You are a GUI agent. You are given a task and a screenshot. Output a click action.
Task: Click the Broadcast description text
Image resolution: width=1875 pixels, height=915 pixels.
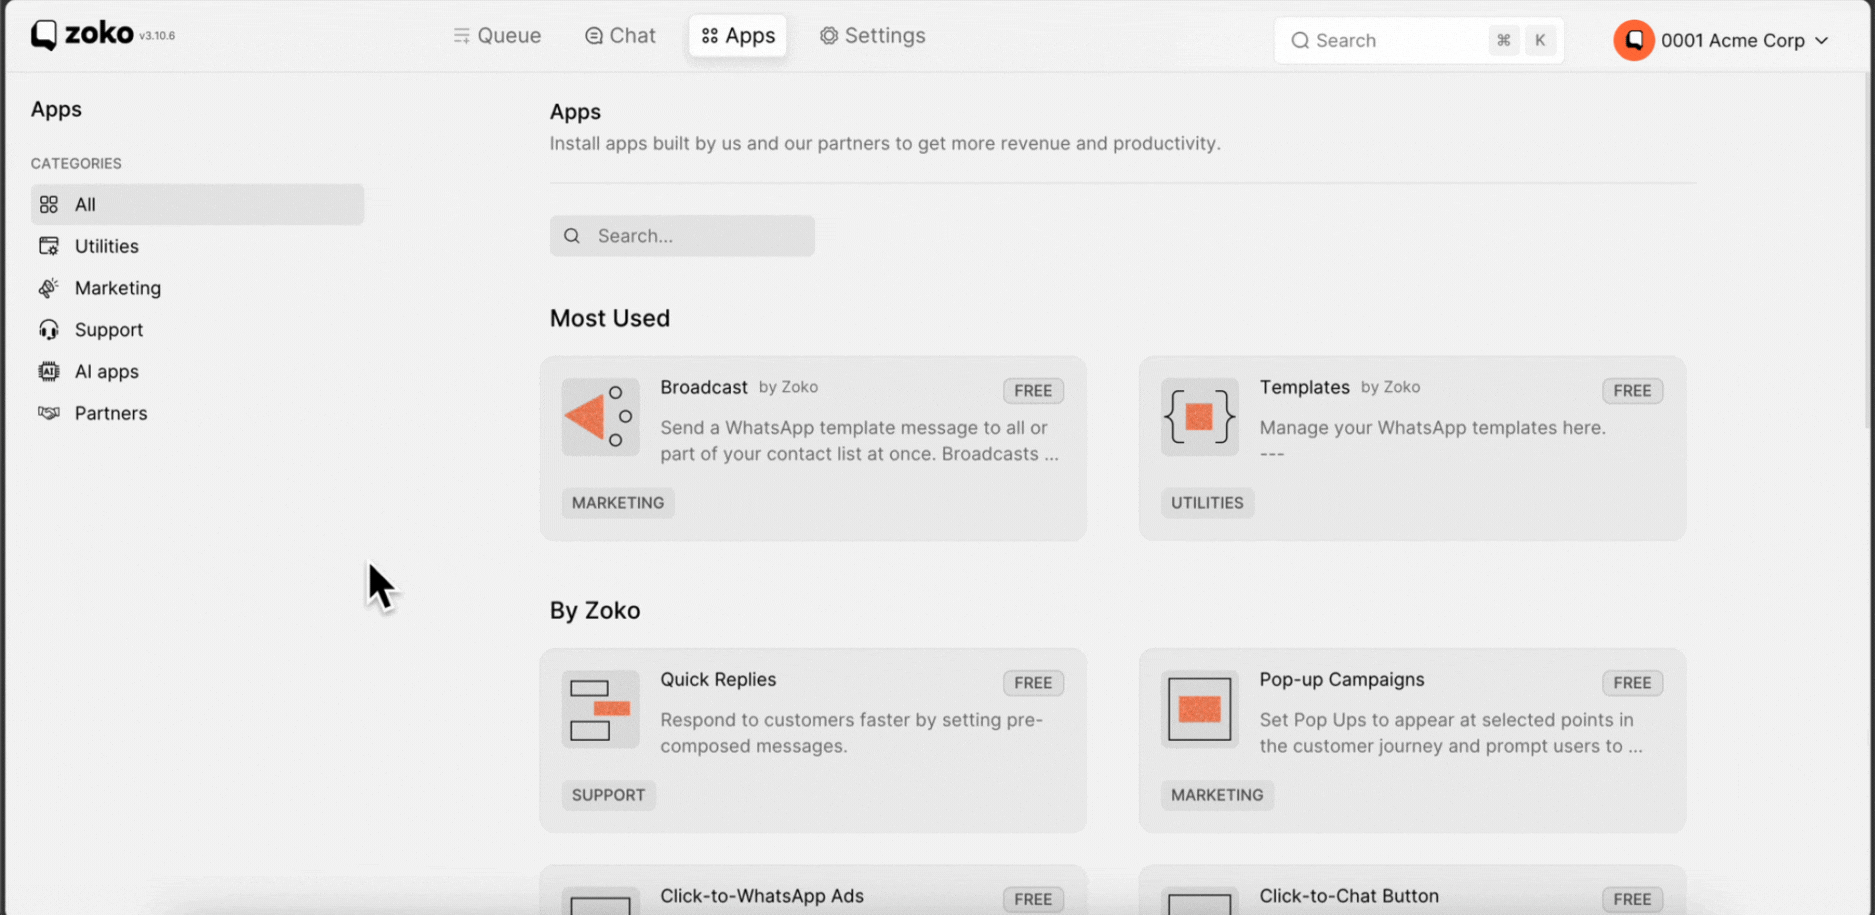(x=859, y=441)
